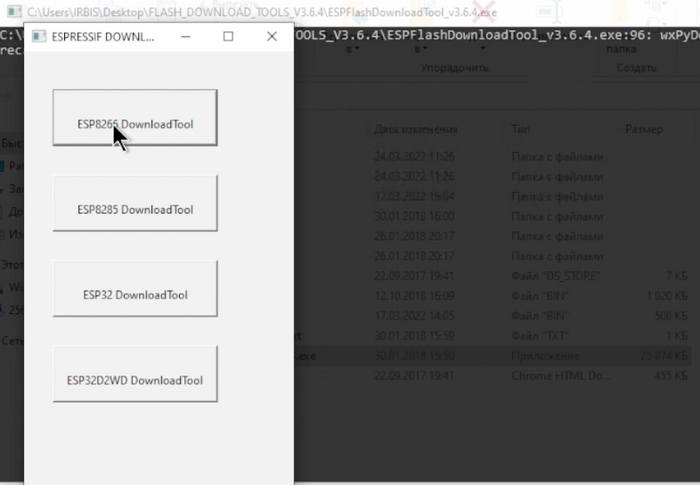The image size is (700, 485).
Task: Select the Приложение row with 25 074 КБ
Action: point(493,356)
